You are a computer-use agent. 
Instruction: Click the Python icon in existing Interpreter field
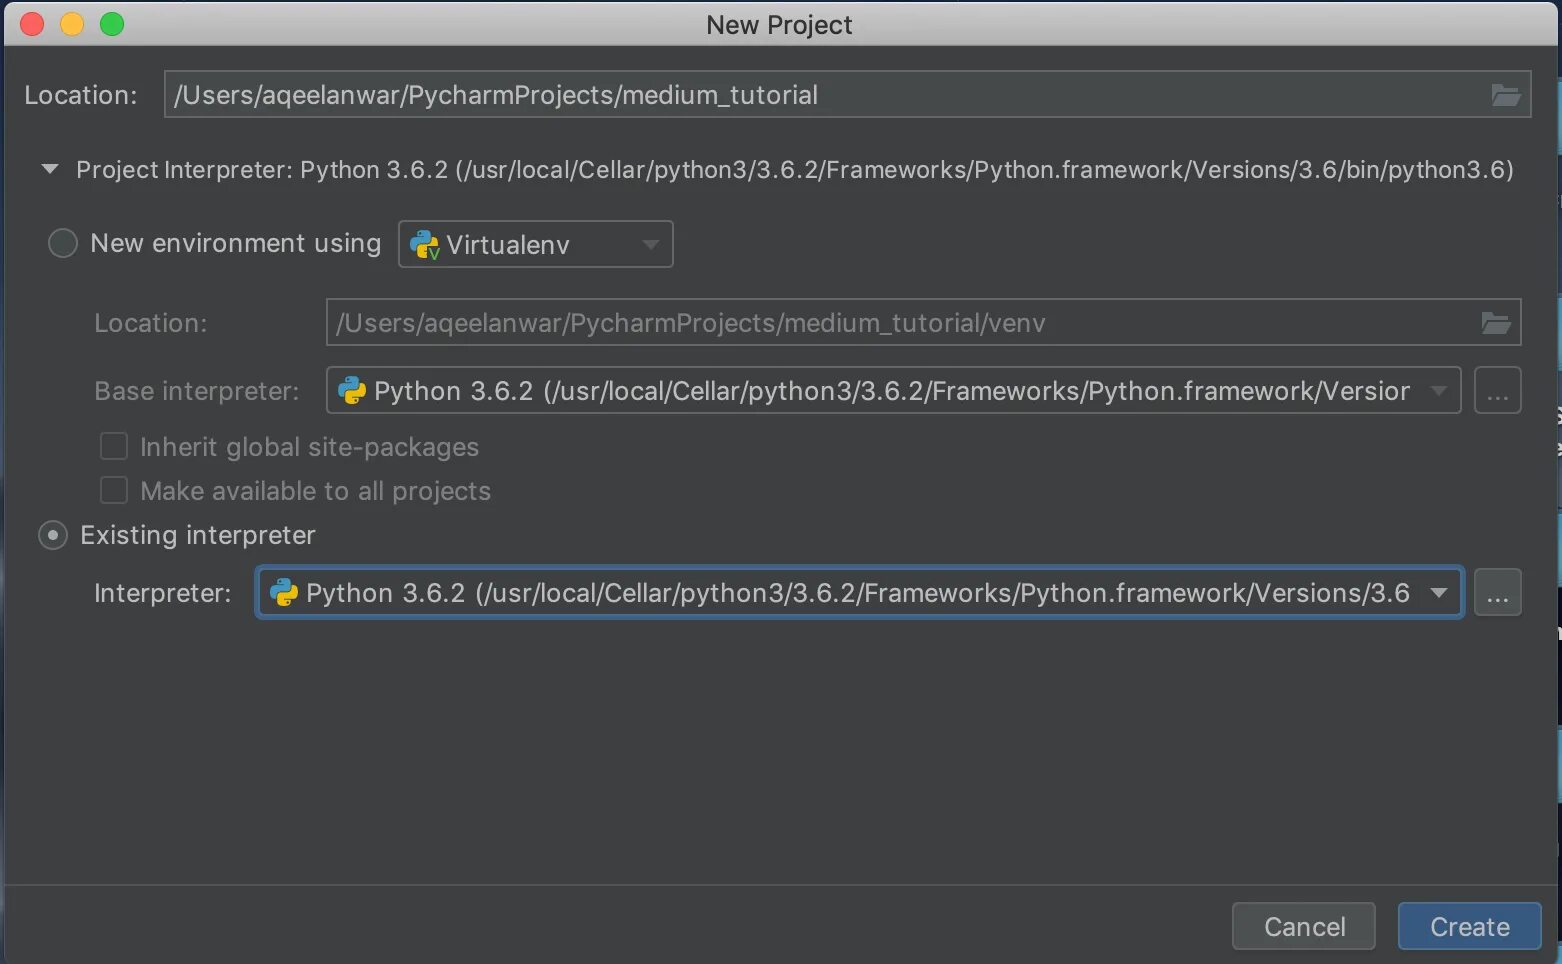tap(284, 593)
